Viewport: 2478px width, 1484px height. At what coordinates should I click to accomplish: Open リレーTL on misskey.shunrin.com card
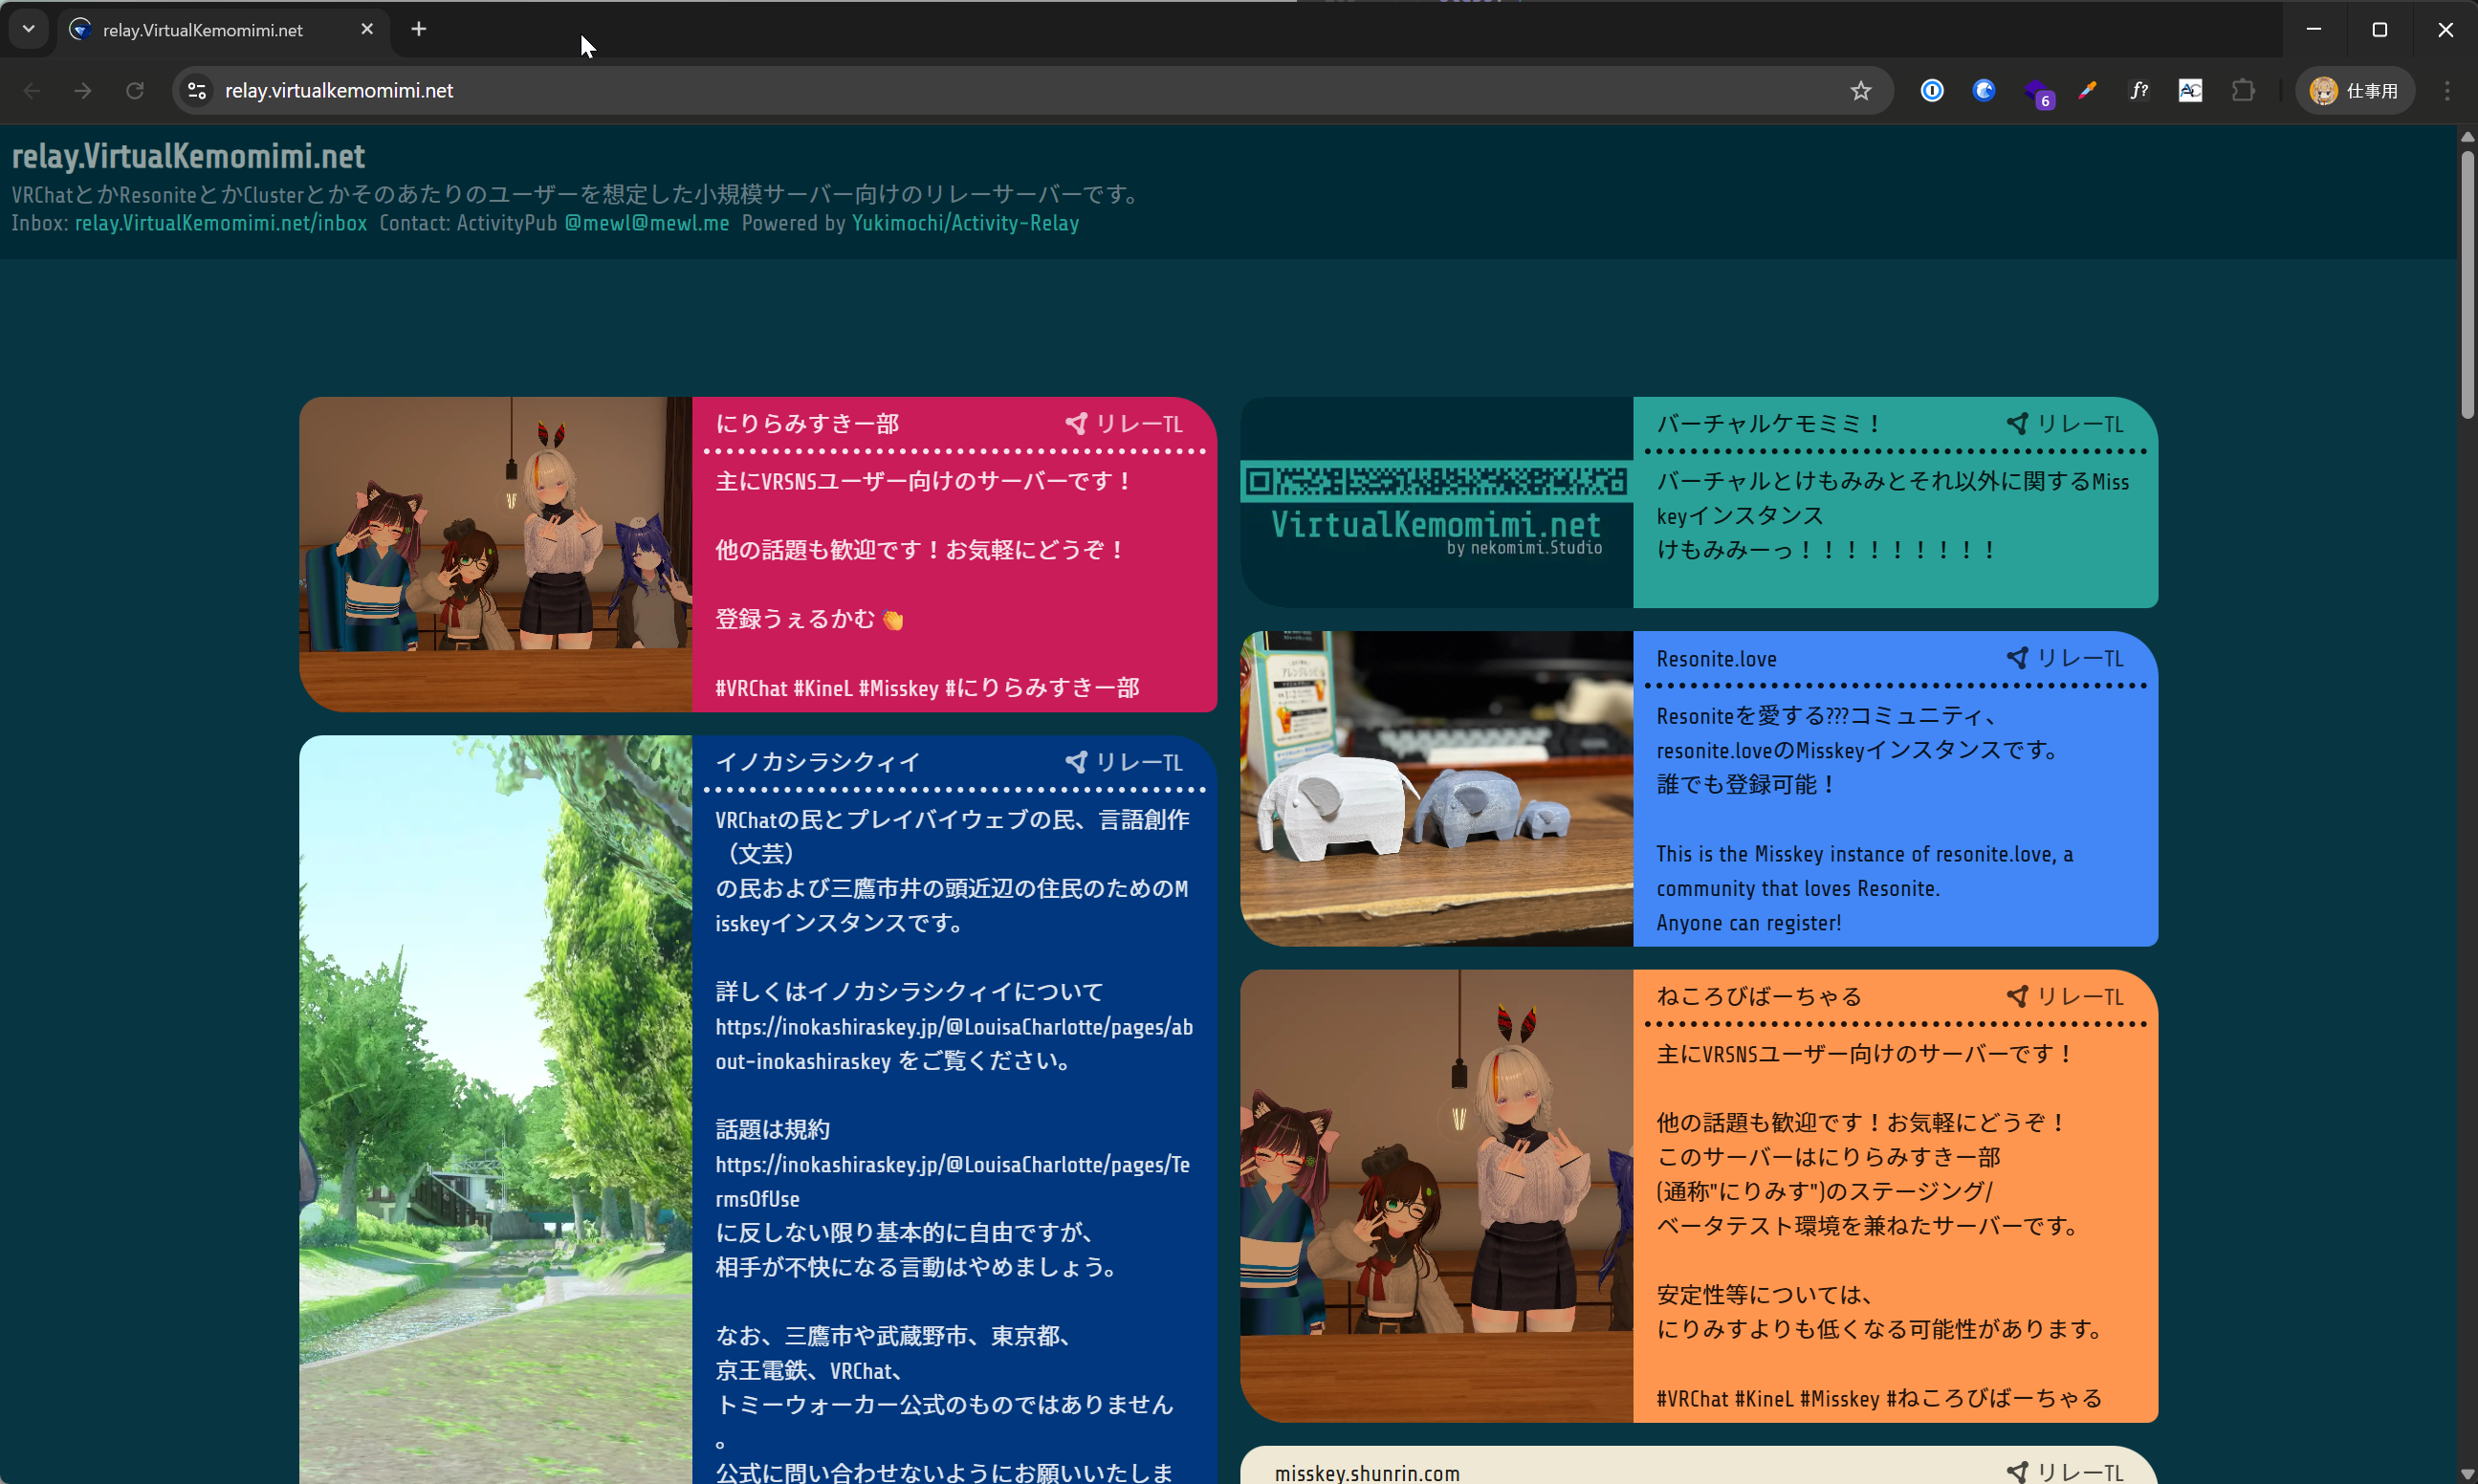(2065, 1472)
